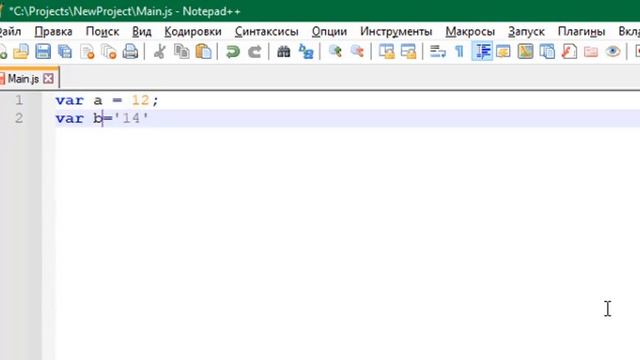
Task: Toggle file monitoring eye icon
Action: coord(613,52)
